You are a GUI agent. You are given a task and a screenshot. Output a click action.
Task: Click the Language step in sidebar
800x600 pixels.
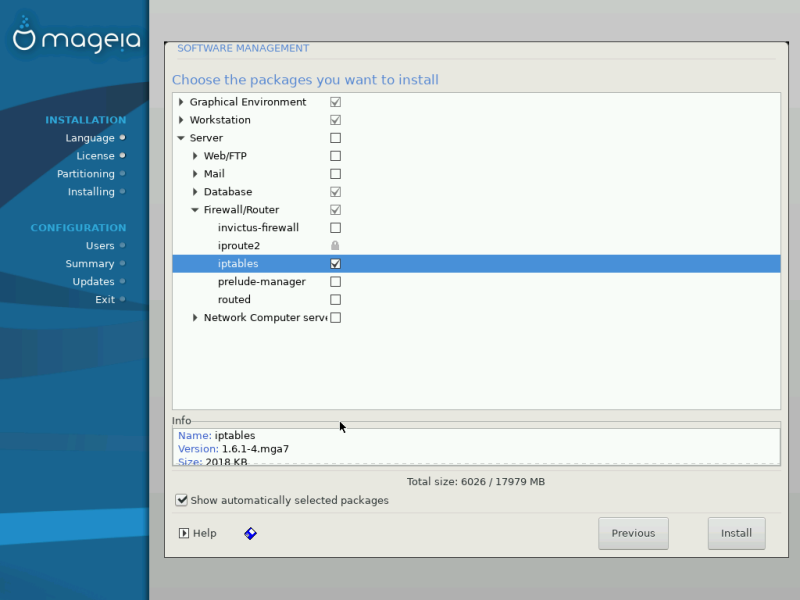pos(90,138)
